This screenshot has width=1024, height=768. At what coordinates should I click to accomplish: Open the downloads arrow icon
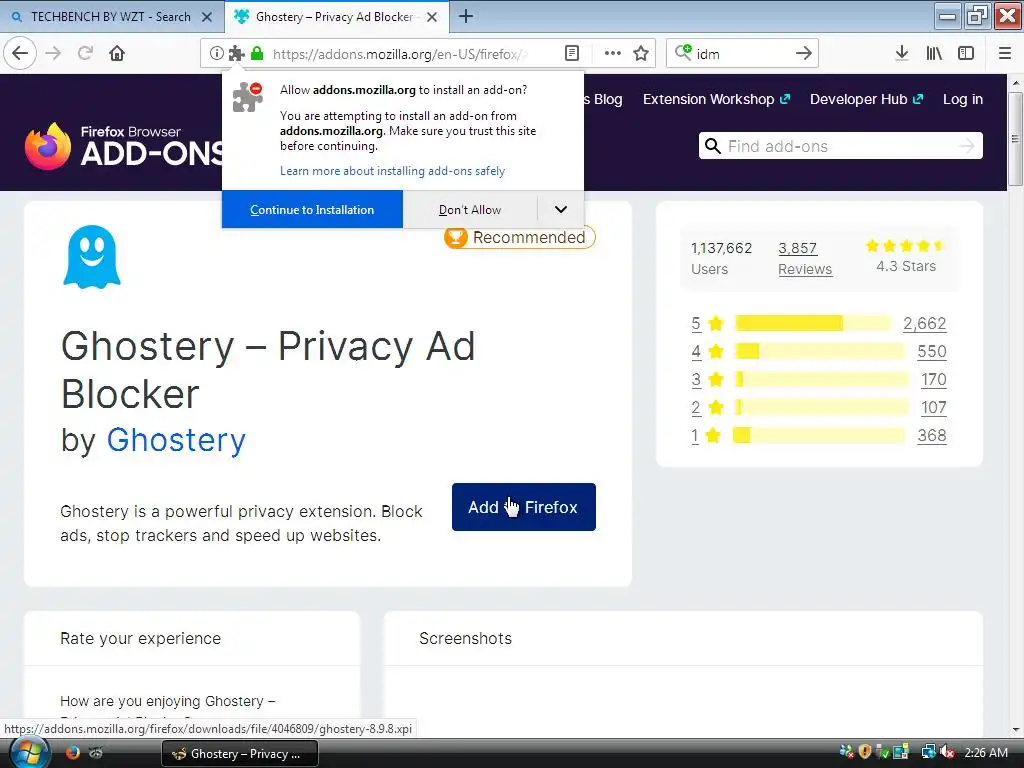902,54
